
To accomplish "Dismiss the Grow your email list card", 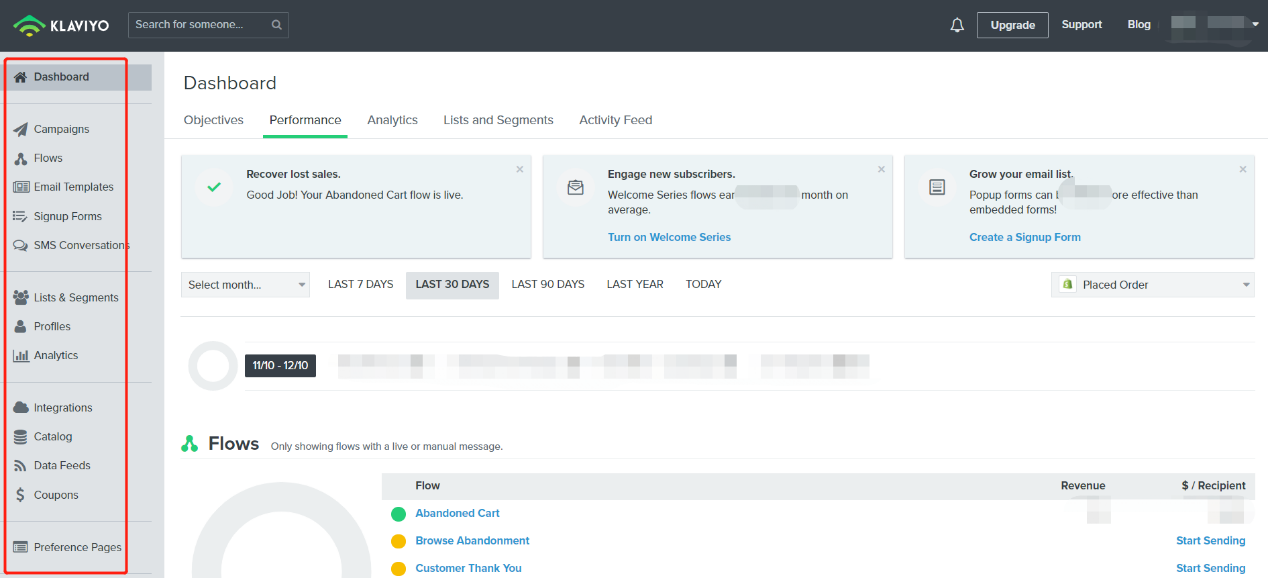I will (x=1243, y=170).
